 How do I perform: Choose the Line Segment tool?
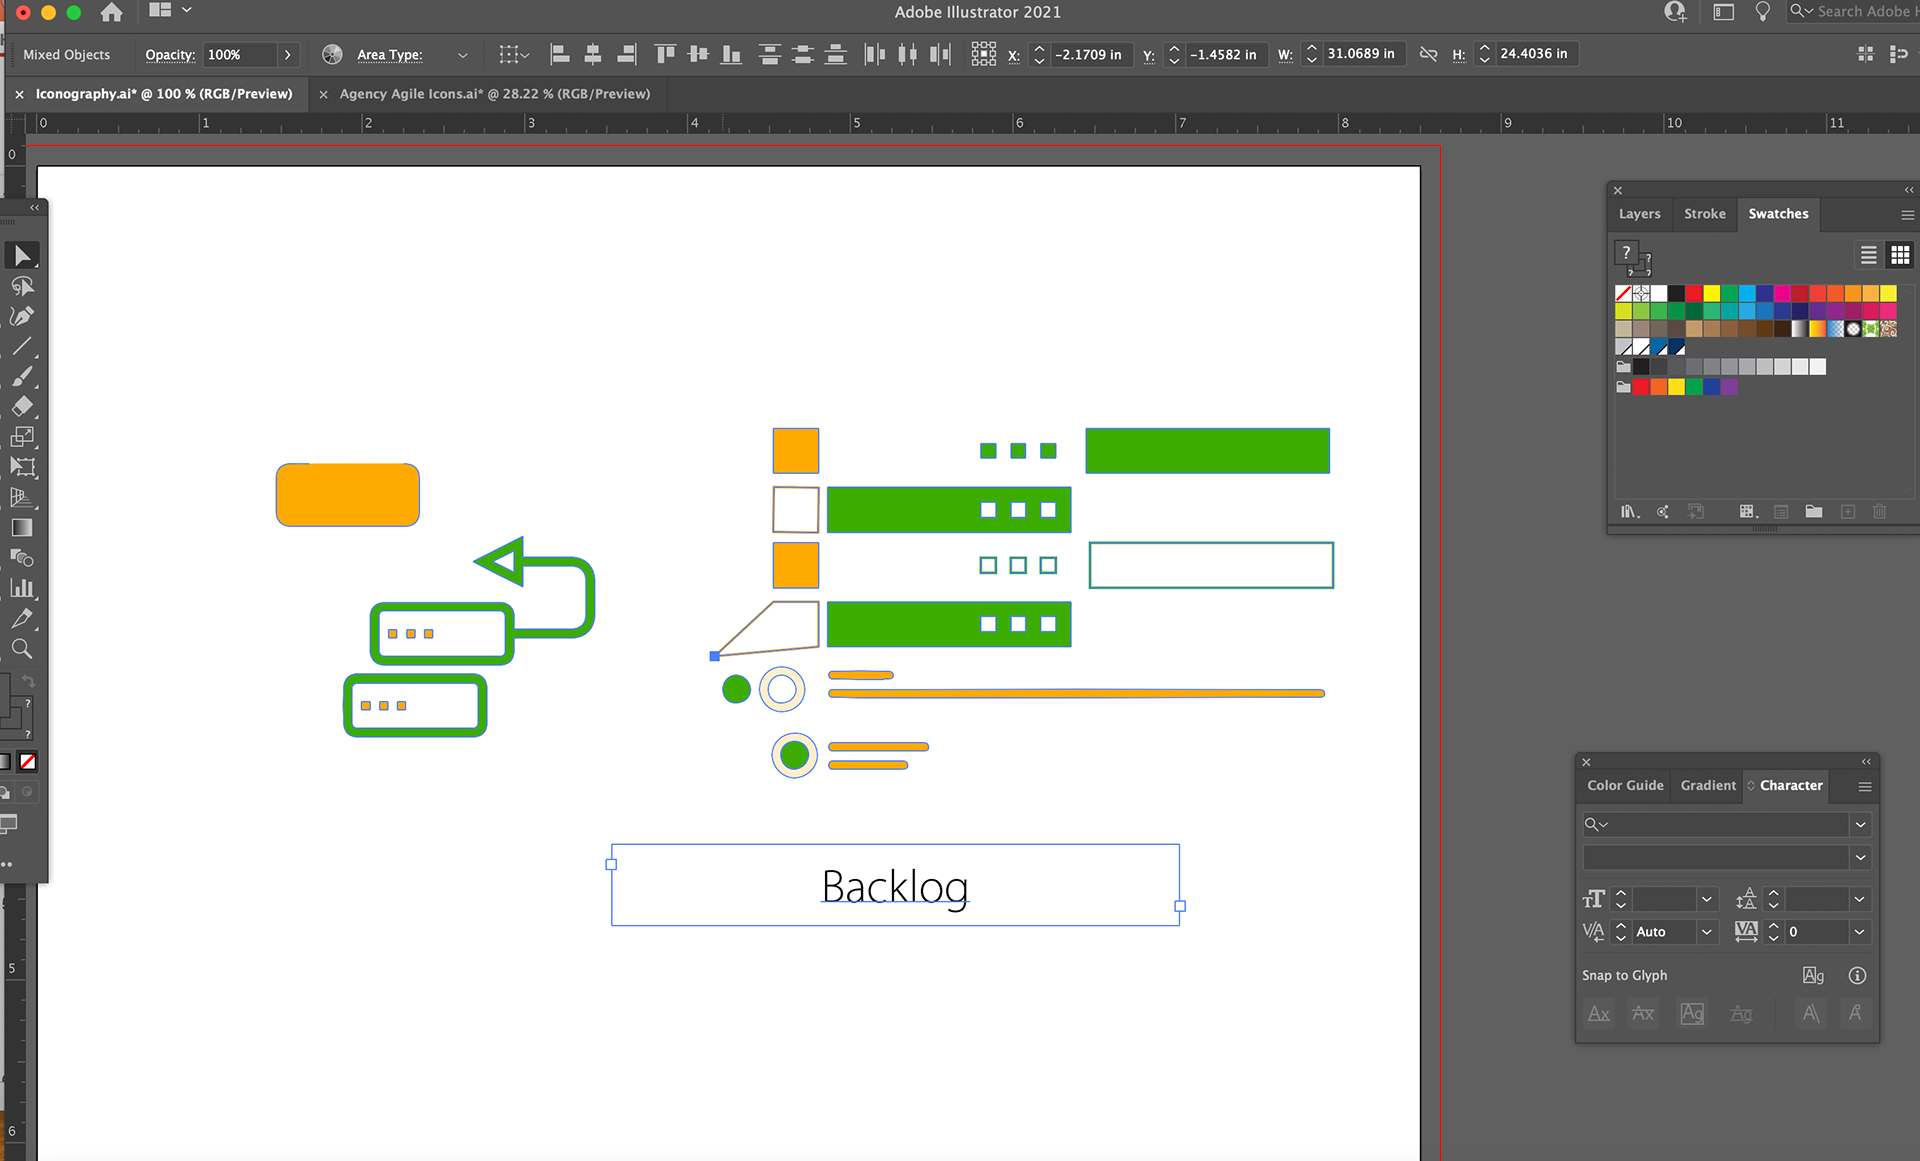[x=22, y=346]
